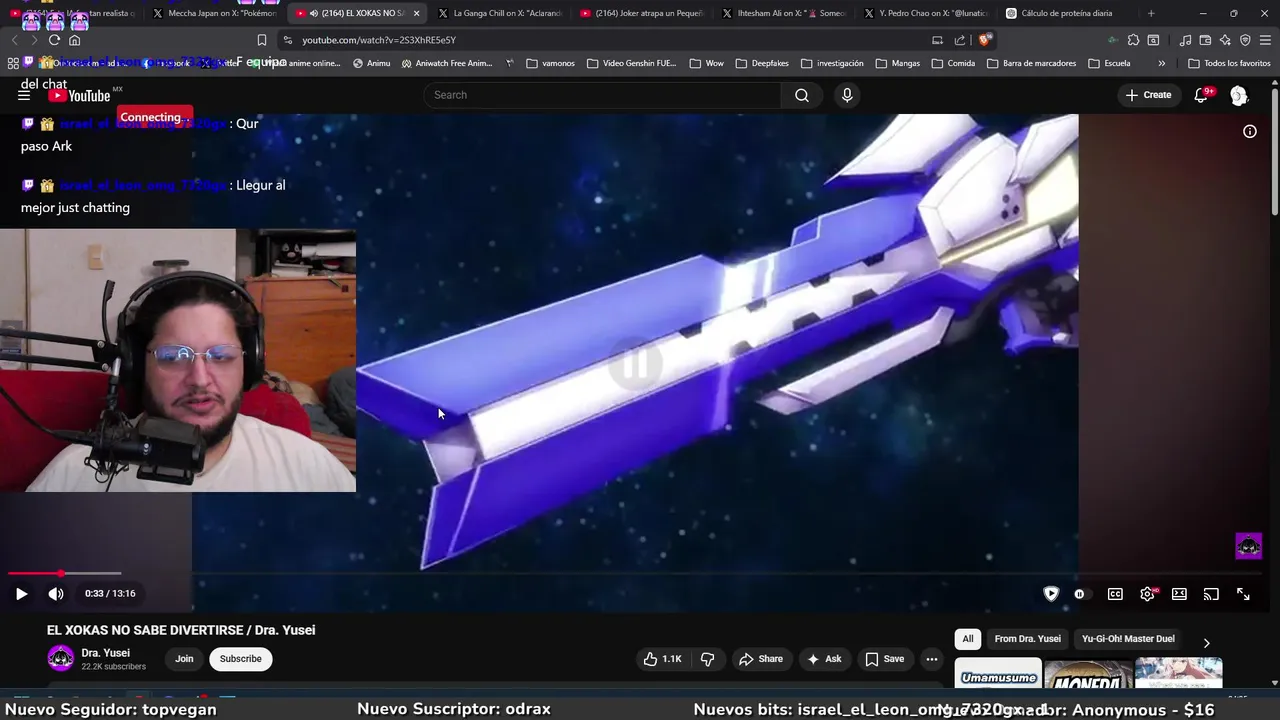Click the browser home button
This screenshot has height=720, width=1280.
pos(74,40)
